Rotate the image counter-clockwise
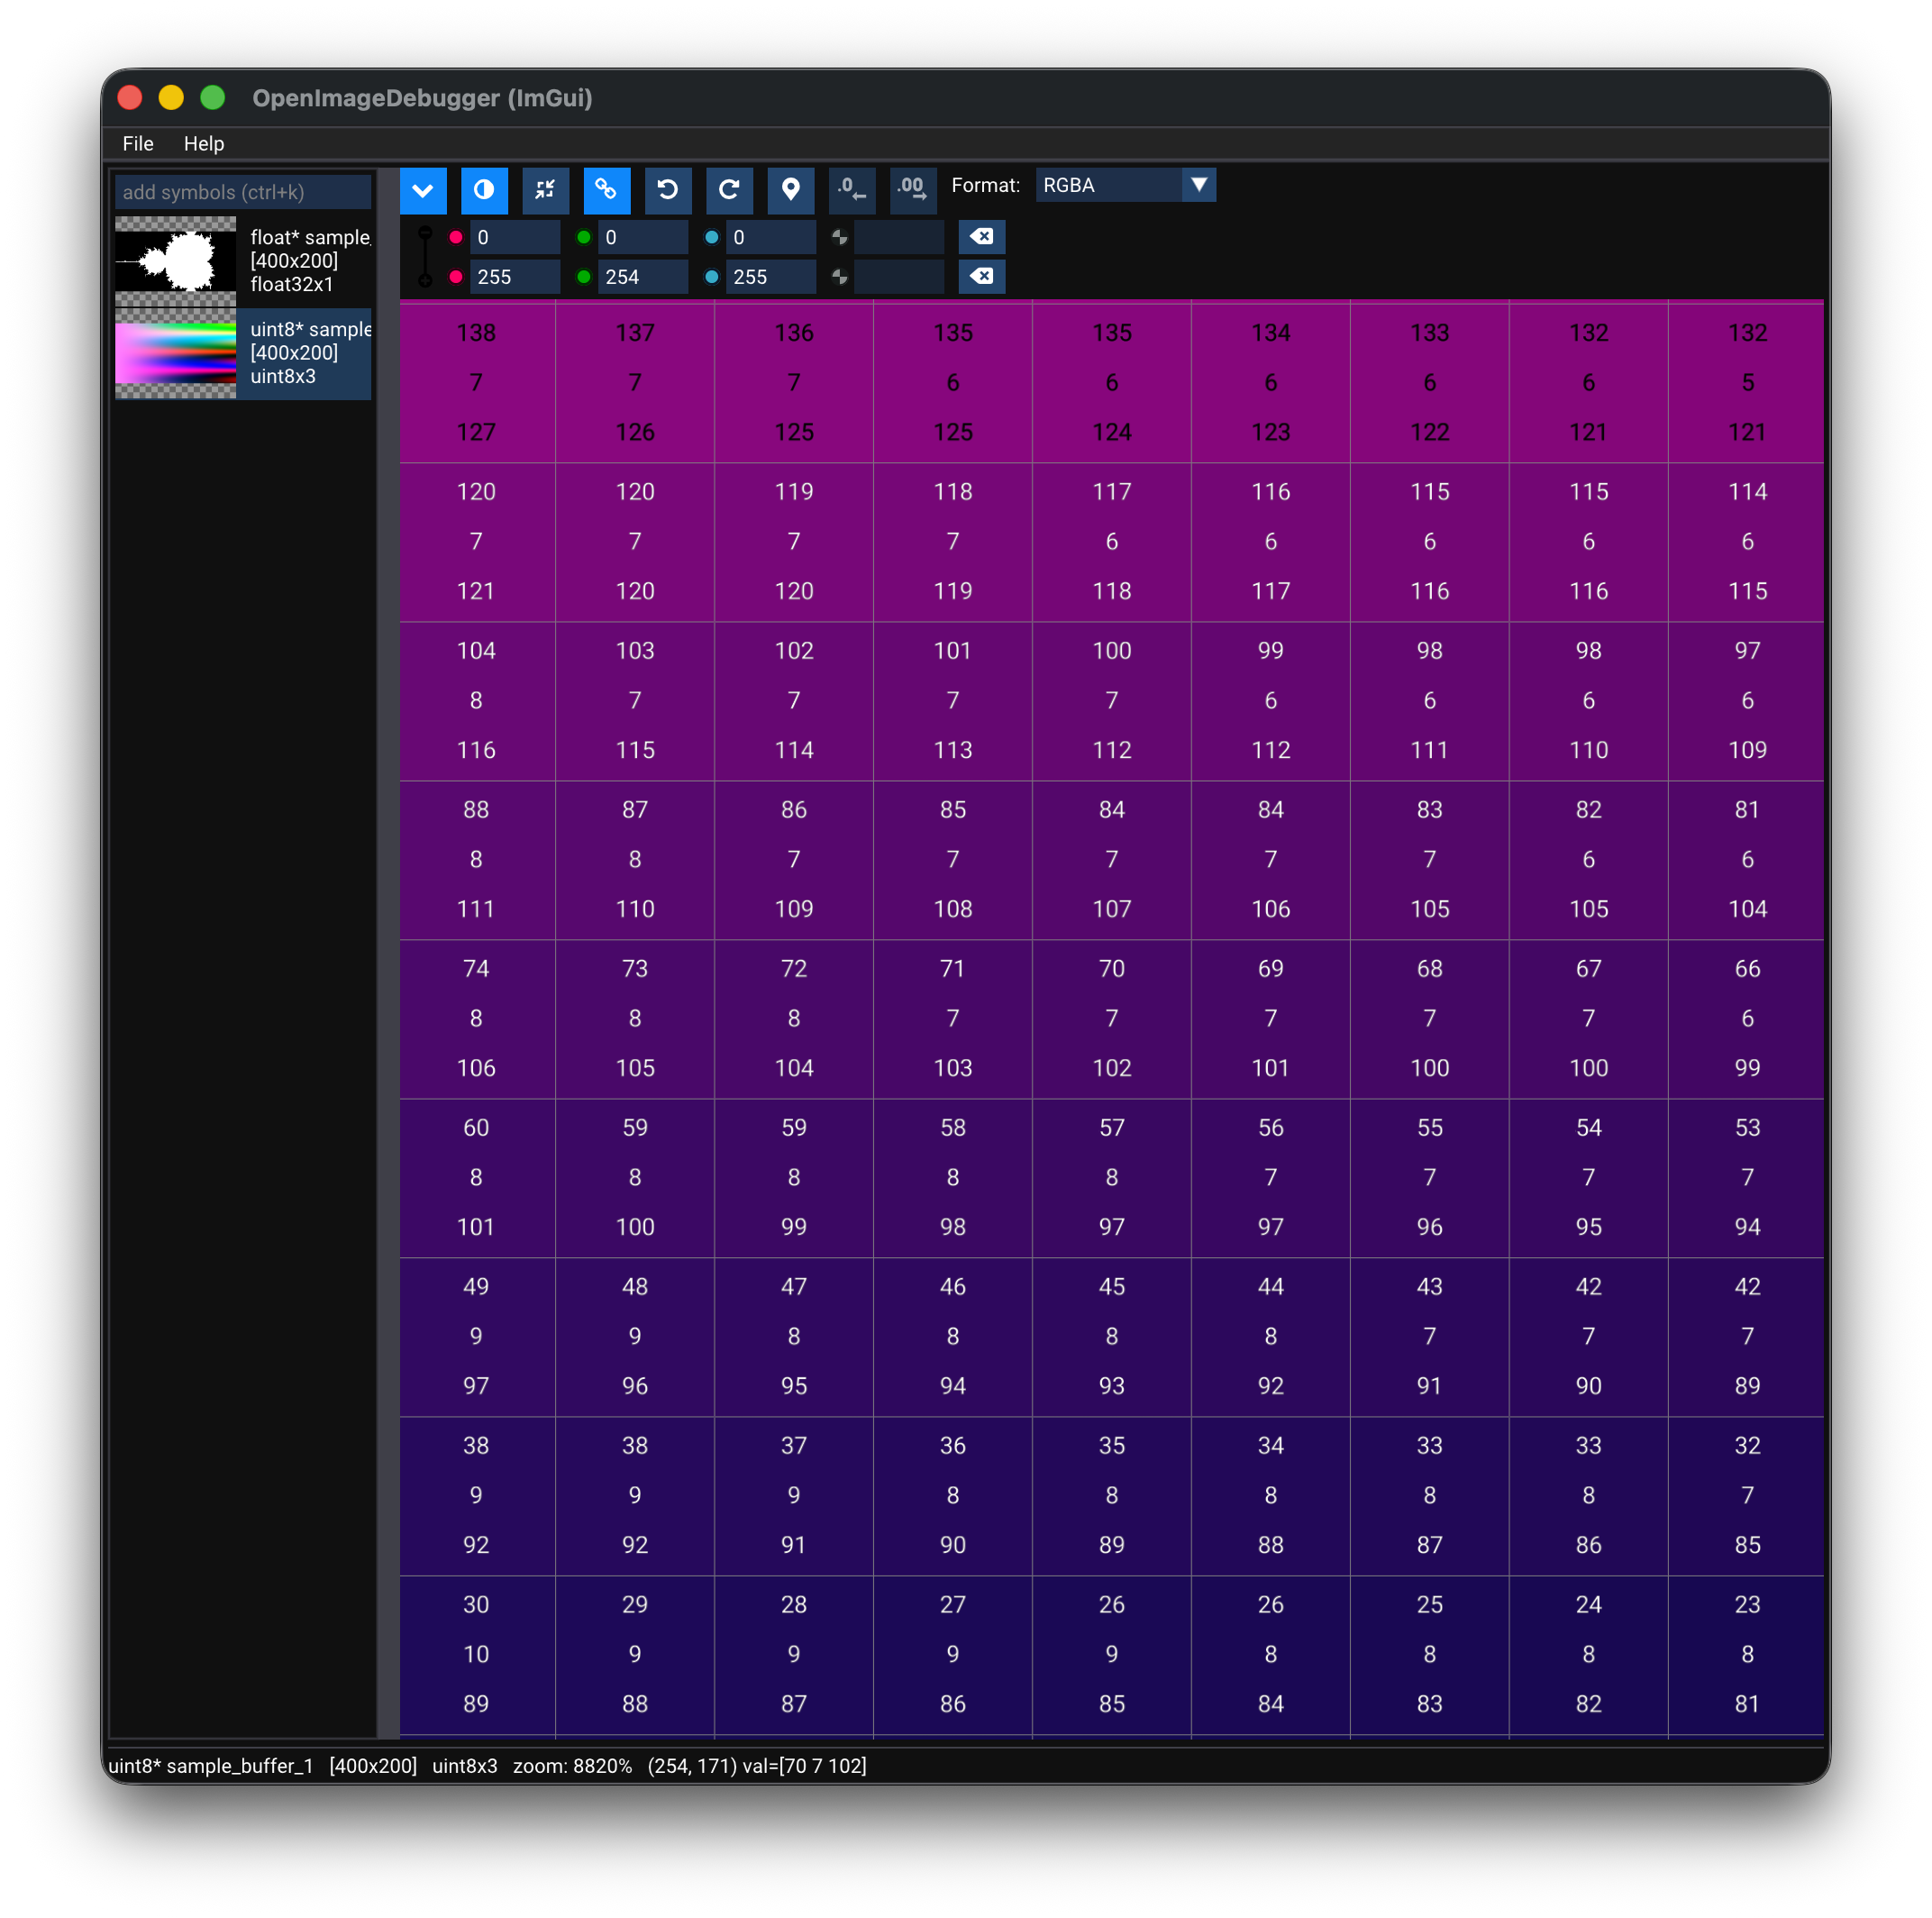 (x=668, y=190)
